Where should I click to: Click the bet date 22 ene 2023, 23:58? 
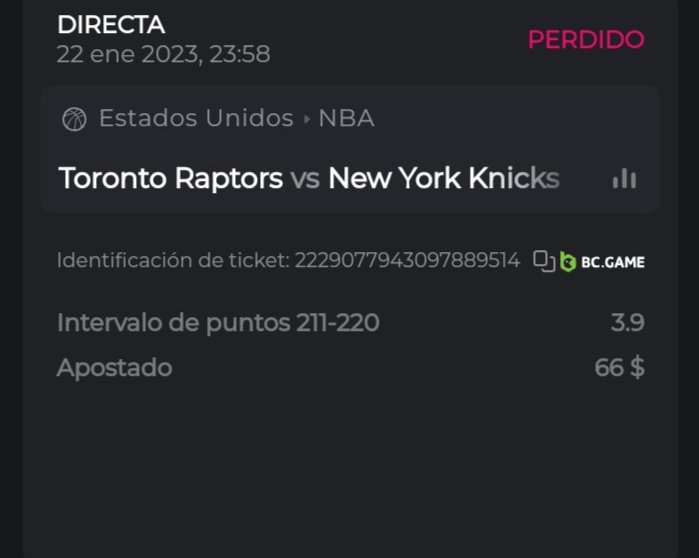163,54
